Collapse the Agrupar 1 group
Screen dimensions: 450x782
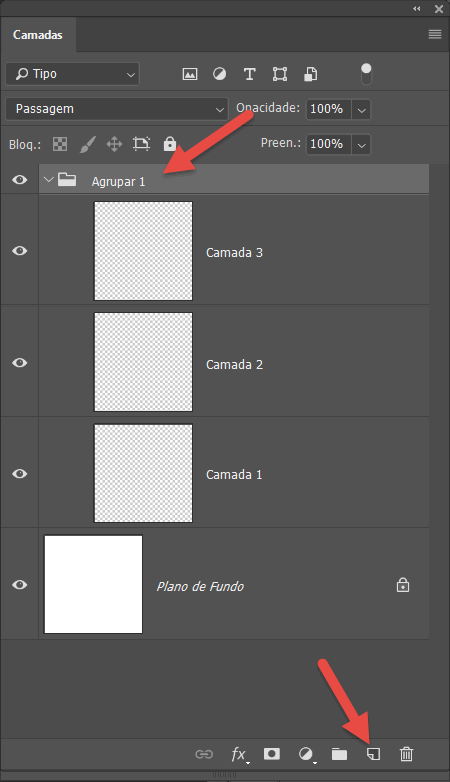pyautogui.click(x=48, y=179)
